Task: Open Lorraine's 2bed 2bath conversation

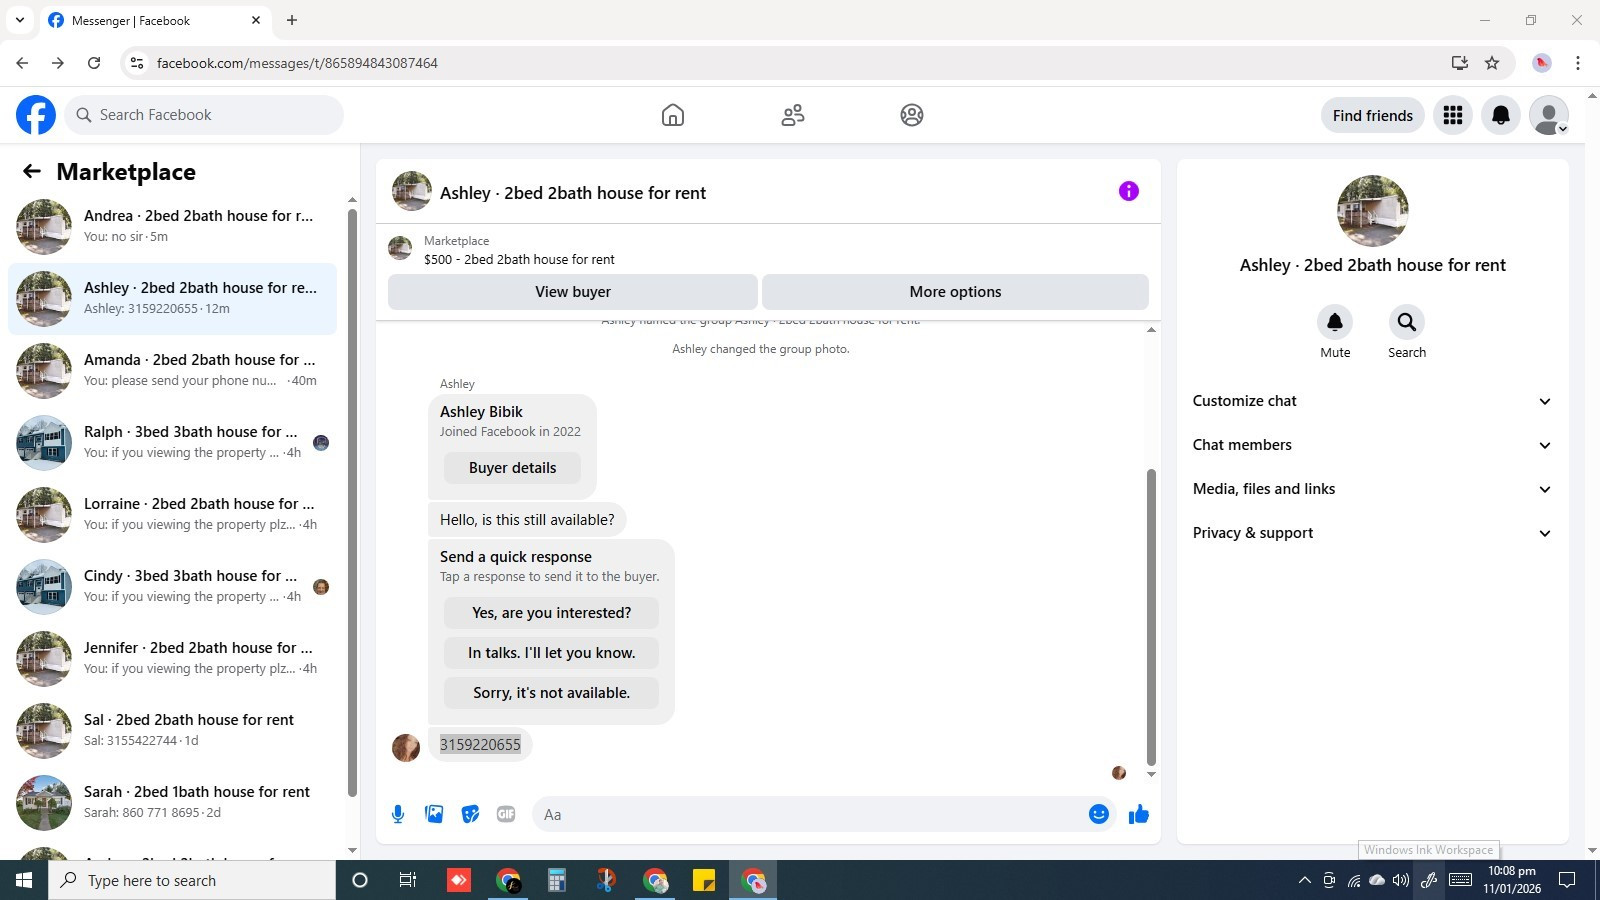Action: [172, 515]
